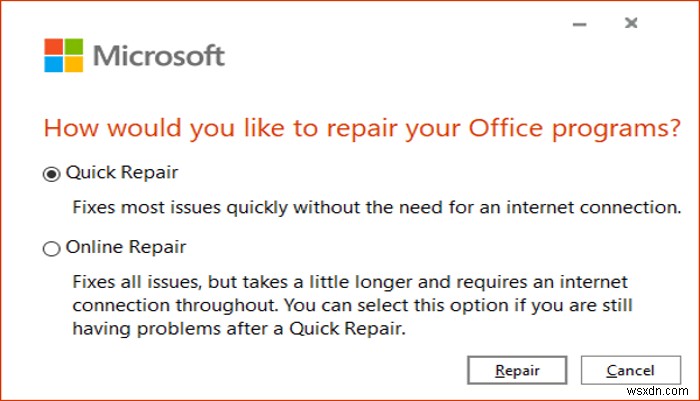Viewport: 700px width, 401px height.
Task: Click the Quick Repair option label
Action: 121,173
